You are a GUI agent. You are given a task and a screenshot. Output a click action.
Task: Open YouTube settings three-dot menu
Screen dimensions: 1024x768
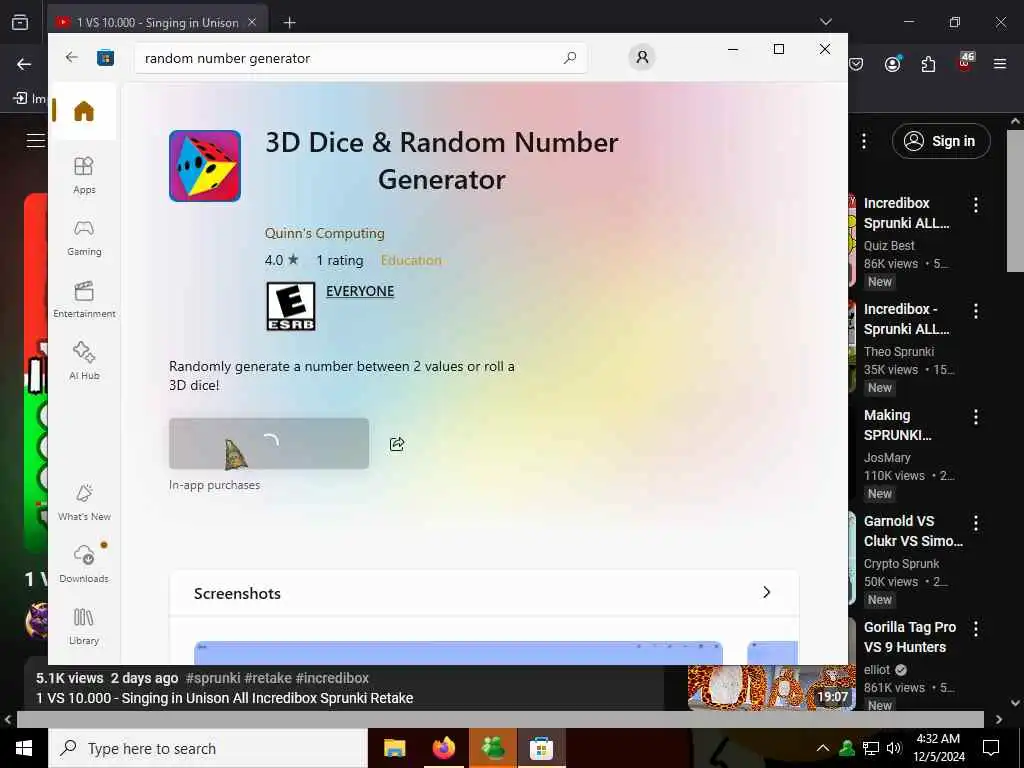point(864,141)
